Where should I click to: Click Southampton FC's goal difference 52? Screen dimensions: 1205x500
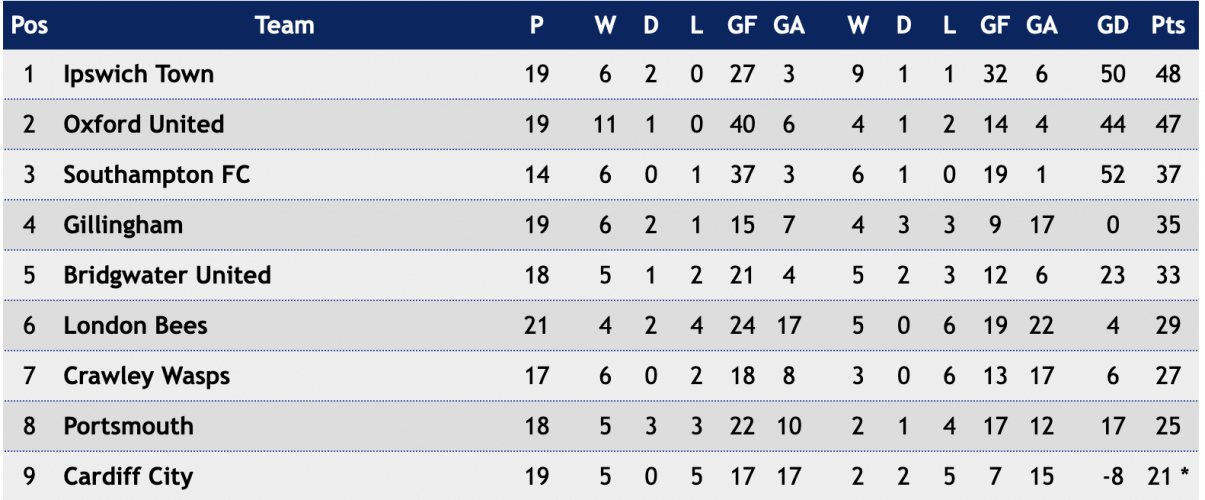click(x=1112, y=175)
